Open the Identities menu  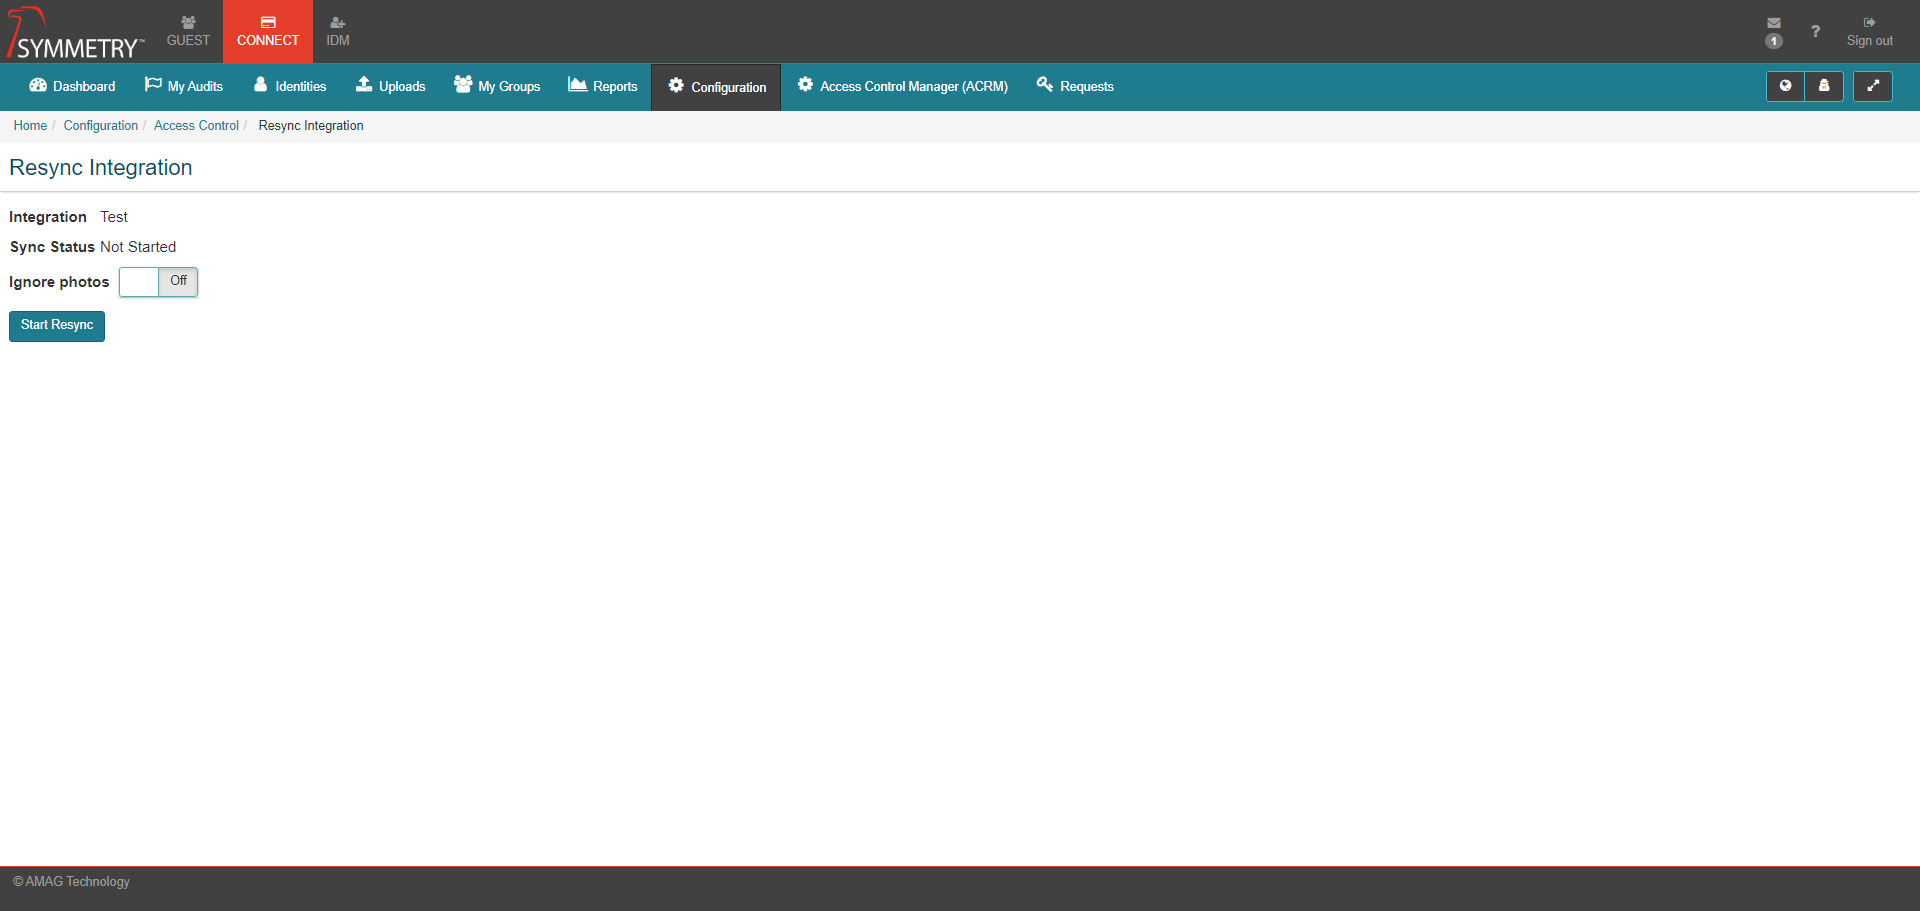pos(290,86)
